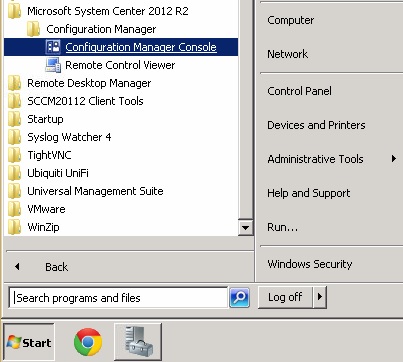Screen dimensions: 403x362
Task: Expand 'Remote Desktop Manager' folder label
Action: (x=89, y=83)
